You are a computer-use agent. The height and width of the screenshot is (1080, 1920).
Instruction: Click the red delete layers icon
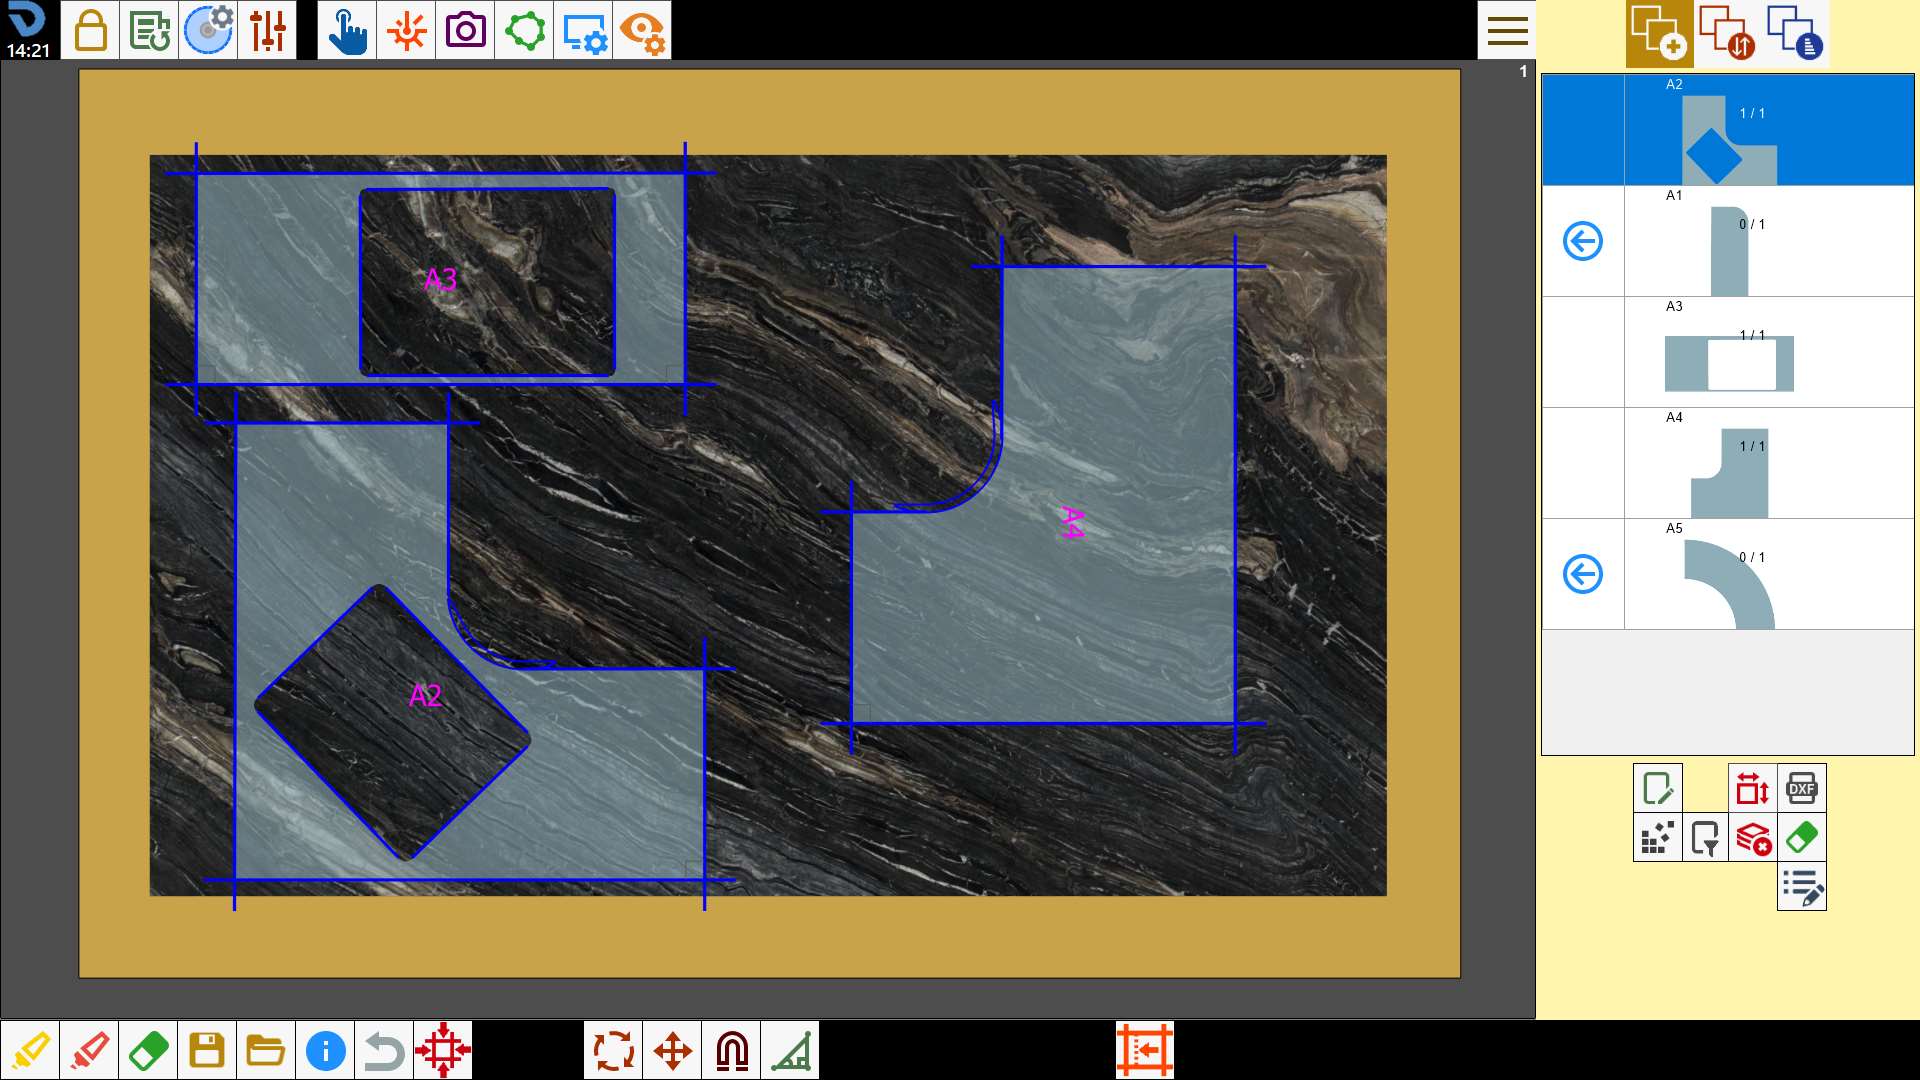[1753, 837]
